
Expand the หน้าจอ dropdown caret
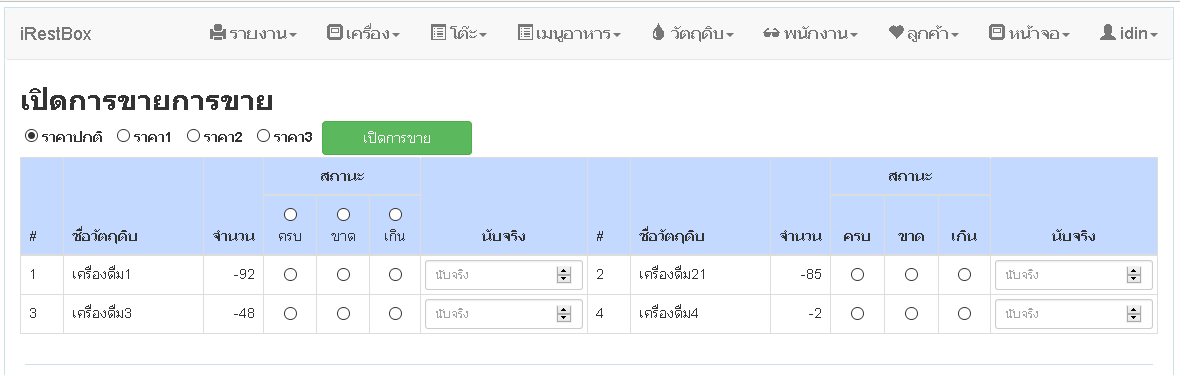[1066, 35]
